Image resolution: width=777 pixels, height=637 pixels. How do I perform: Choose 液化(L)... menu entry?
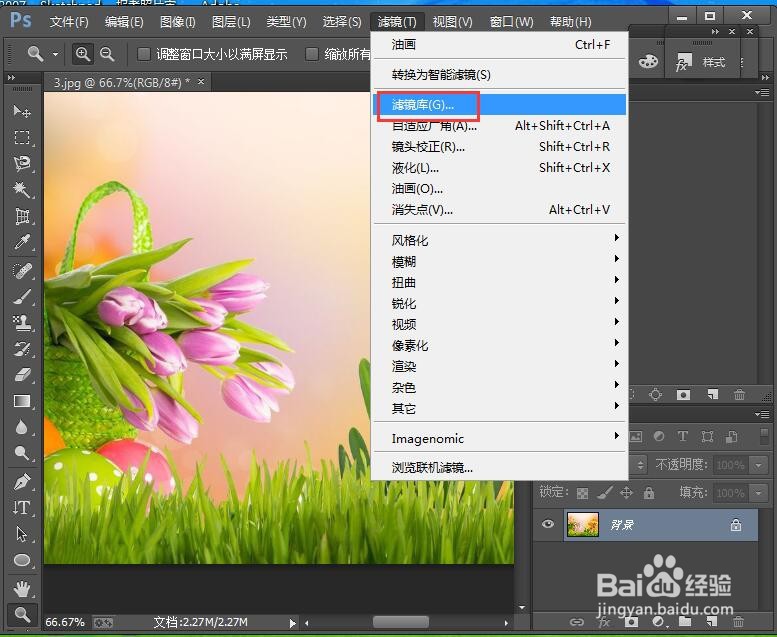tap(500, 168)
